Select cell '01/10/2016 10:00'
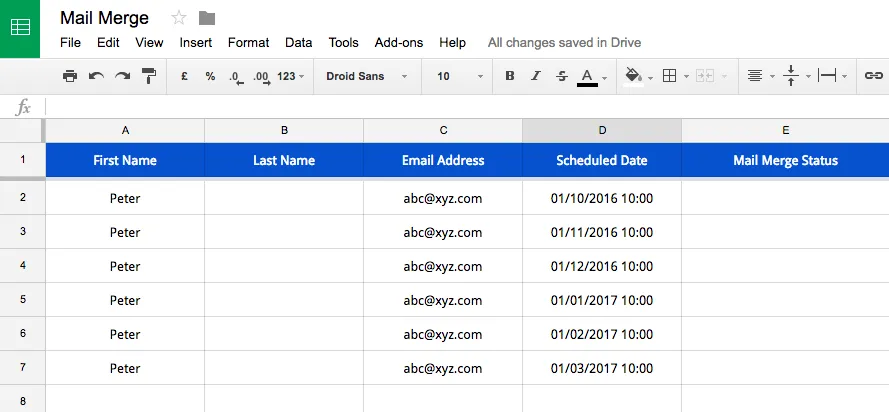This screenshot has height=412, width=889. [x=602, y=198]
